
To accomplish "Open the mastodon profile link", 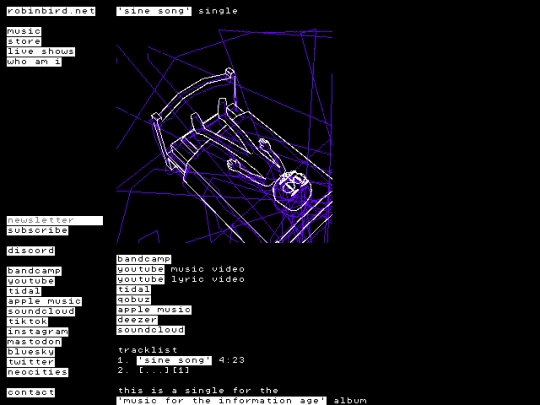I will pos(34,342).
